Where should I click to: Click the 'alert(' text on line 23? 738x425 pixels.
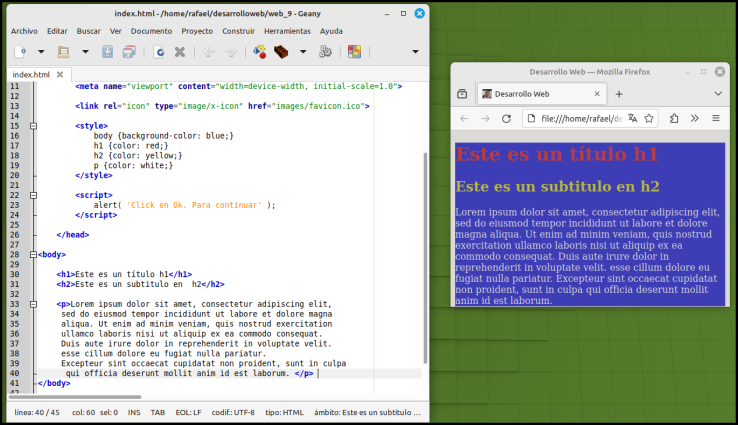107,205
